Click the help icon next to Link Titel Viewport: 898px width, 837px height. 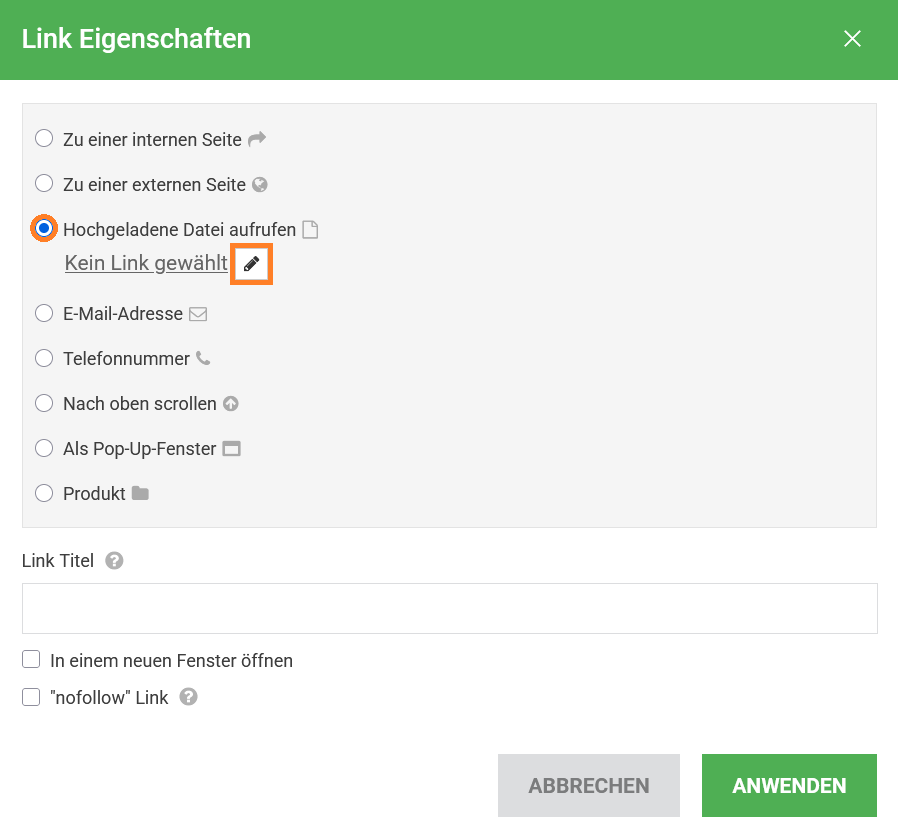pos(115,561)
